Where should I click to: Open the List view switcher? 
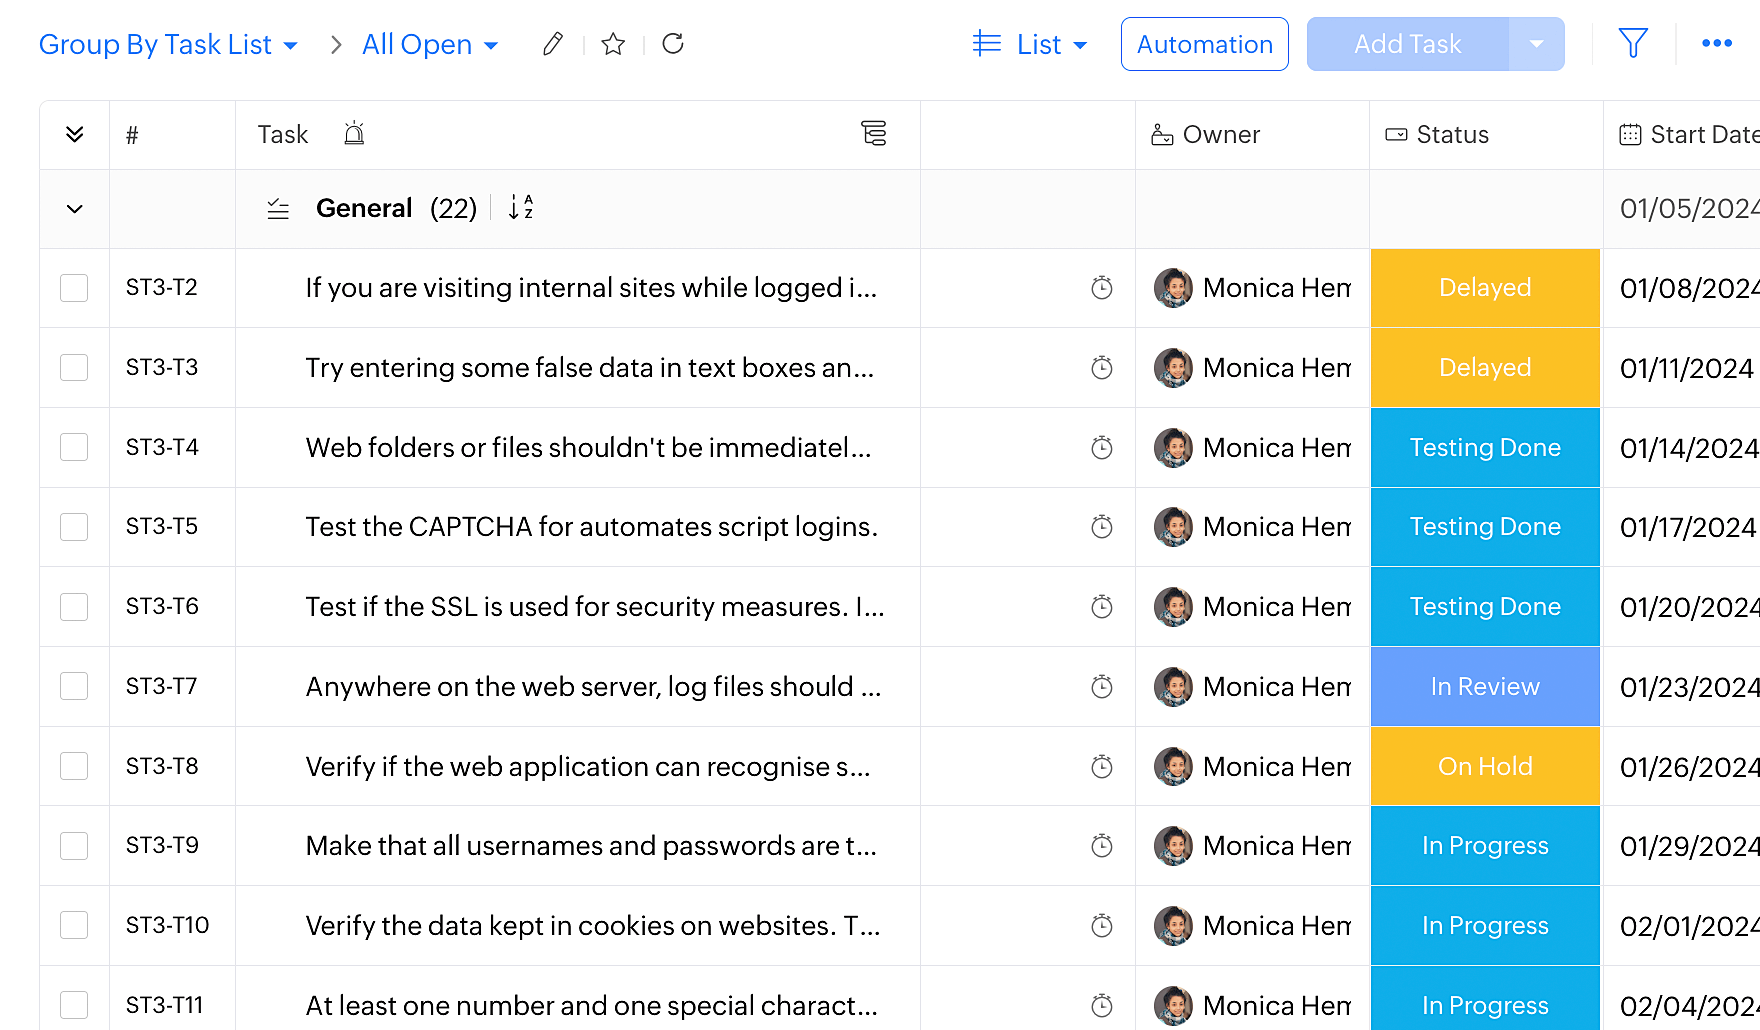tap(1030, 45)
